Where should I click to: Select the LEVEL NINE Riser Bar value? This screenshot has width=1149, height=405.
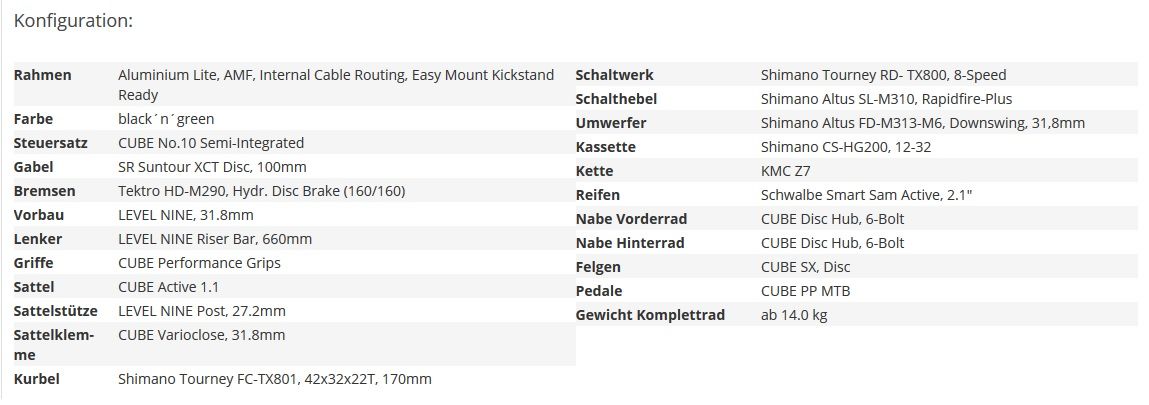click(x=215, y=239)
